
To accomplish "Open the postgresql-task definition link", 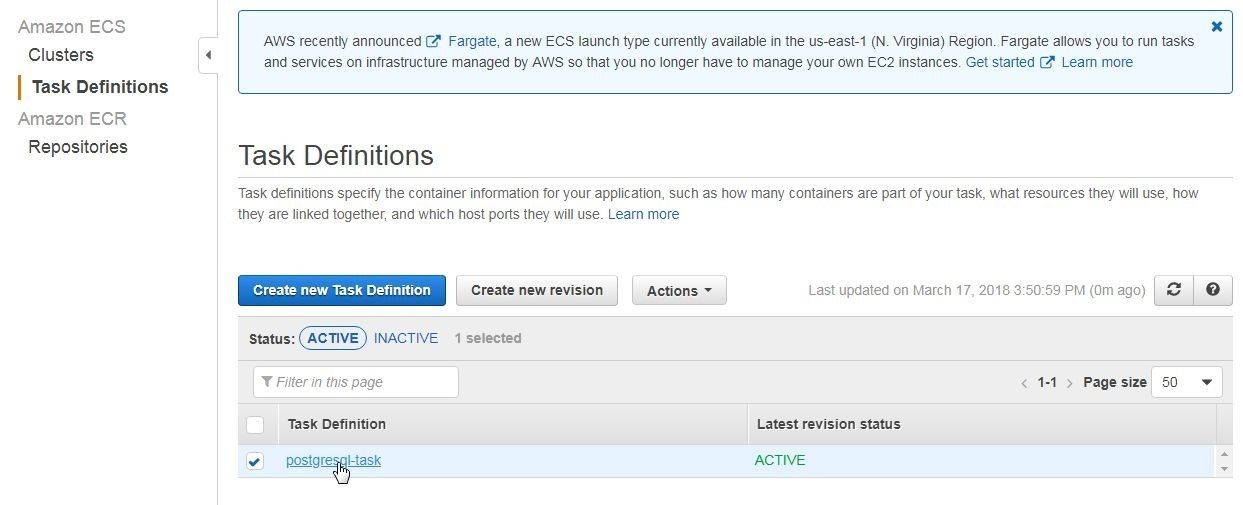I will [333, 460].
